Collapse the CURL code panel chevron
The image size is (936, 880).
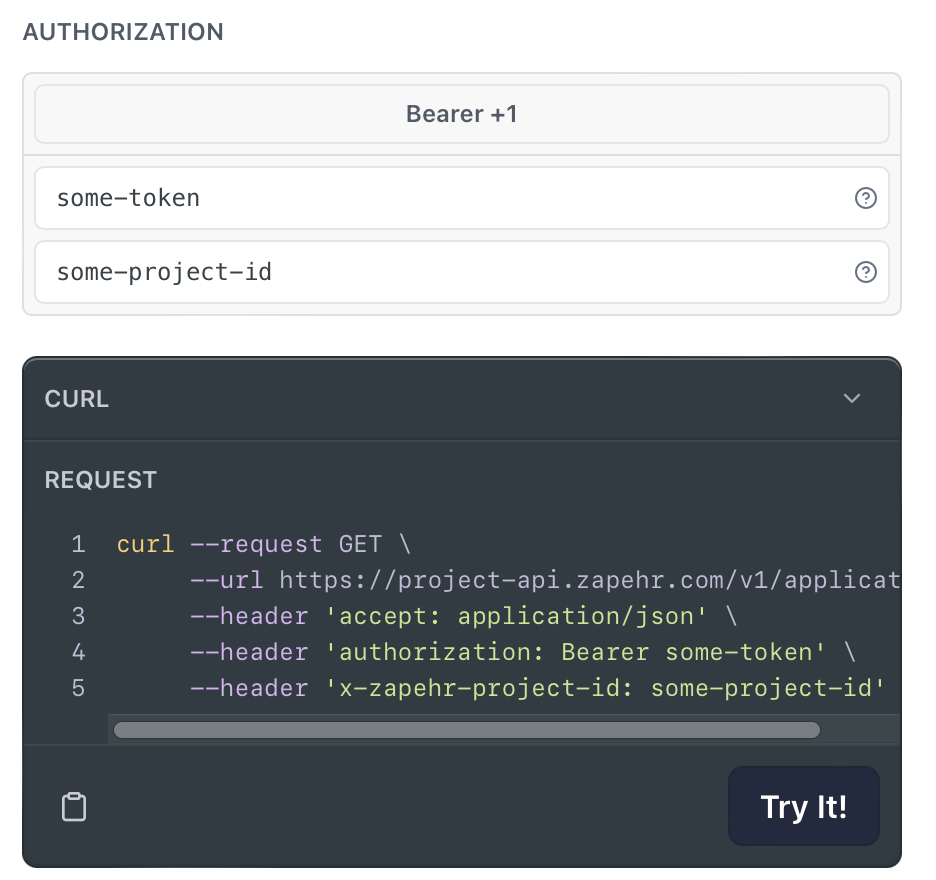click(x=851, y=398)
